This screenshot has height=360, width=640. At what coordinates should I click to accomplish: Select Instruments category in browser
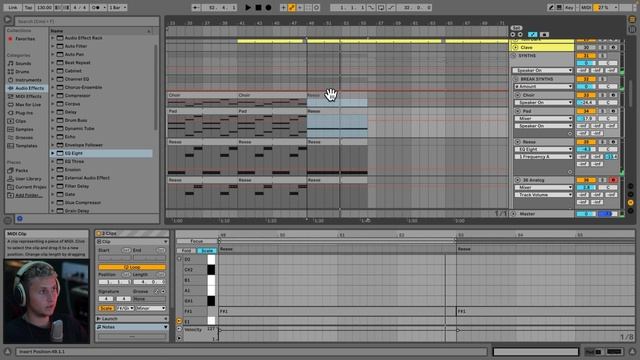coord(28,80)
